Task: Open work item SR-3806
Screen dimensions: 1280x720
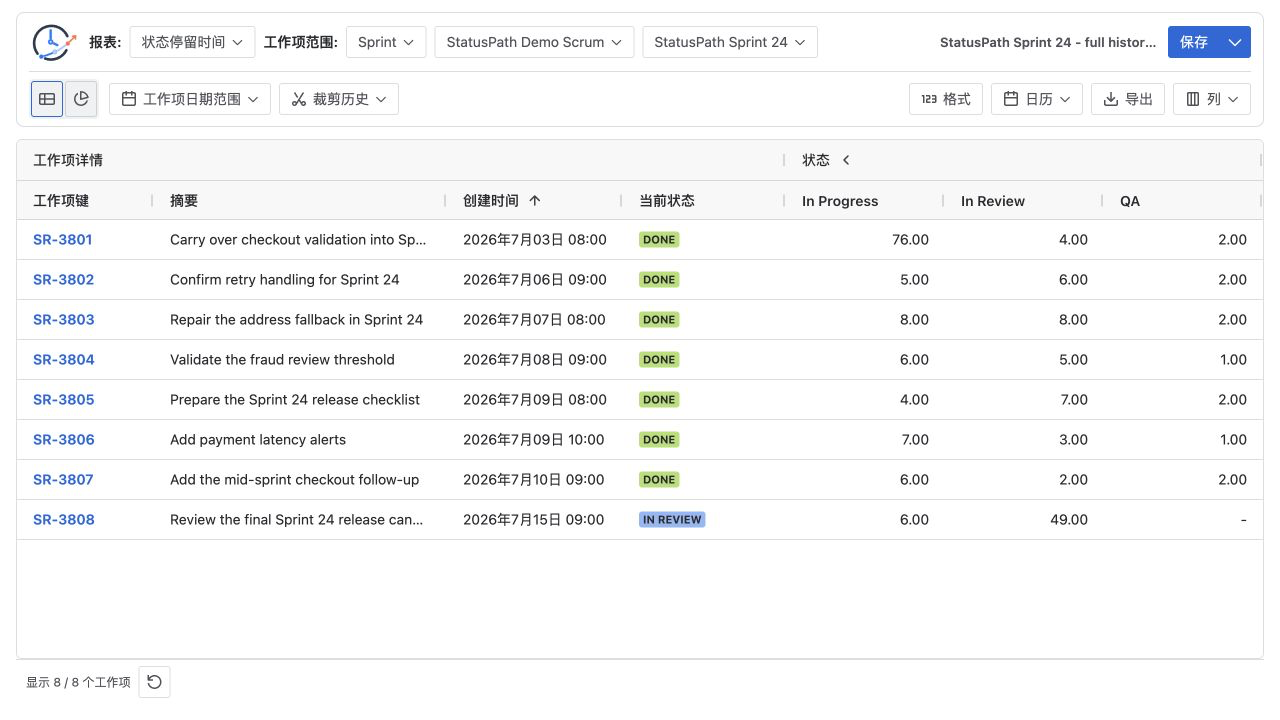Action: (x=63, y=440)
